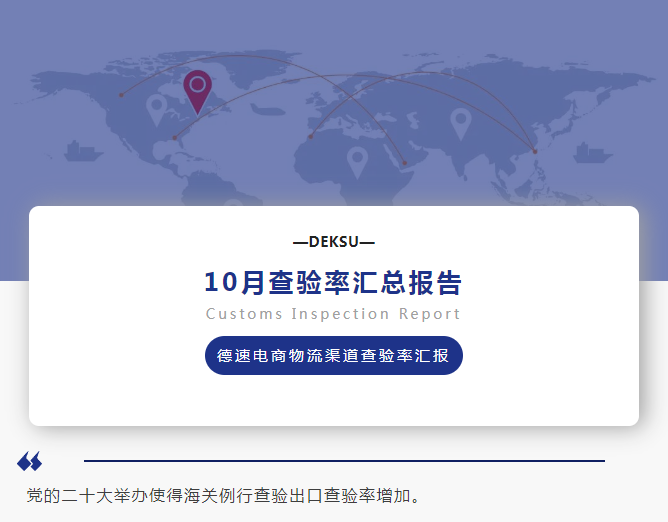
Task: Click the DEKSU brand label
Action: [x=333, y=242]
